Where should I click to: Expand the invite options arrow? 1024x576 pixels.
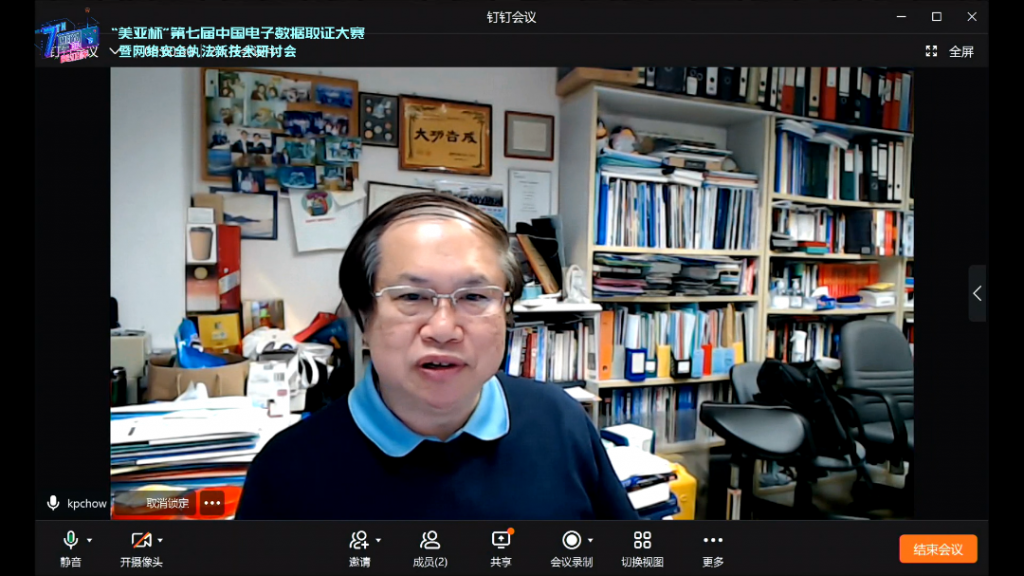[378, 541]
